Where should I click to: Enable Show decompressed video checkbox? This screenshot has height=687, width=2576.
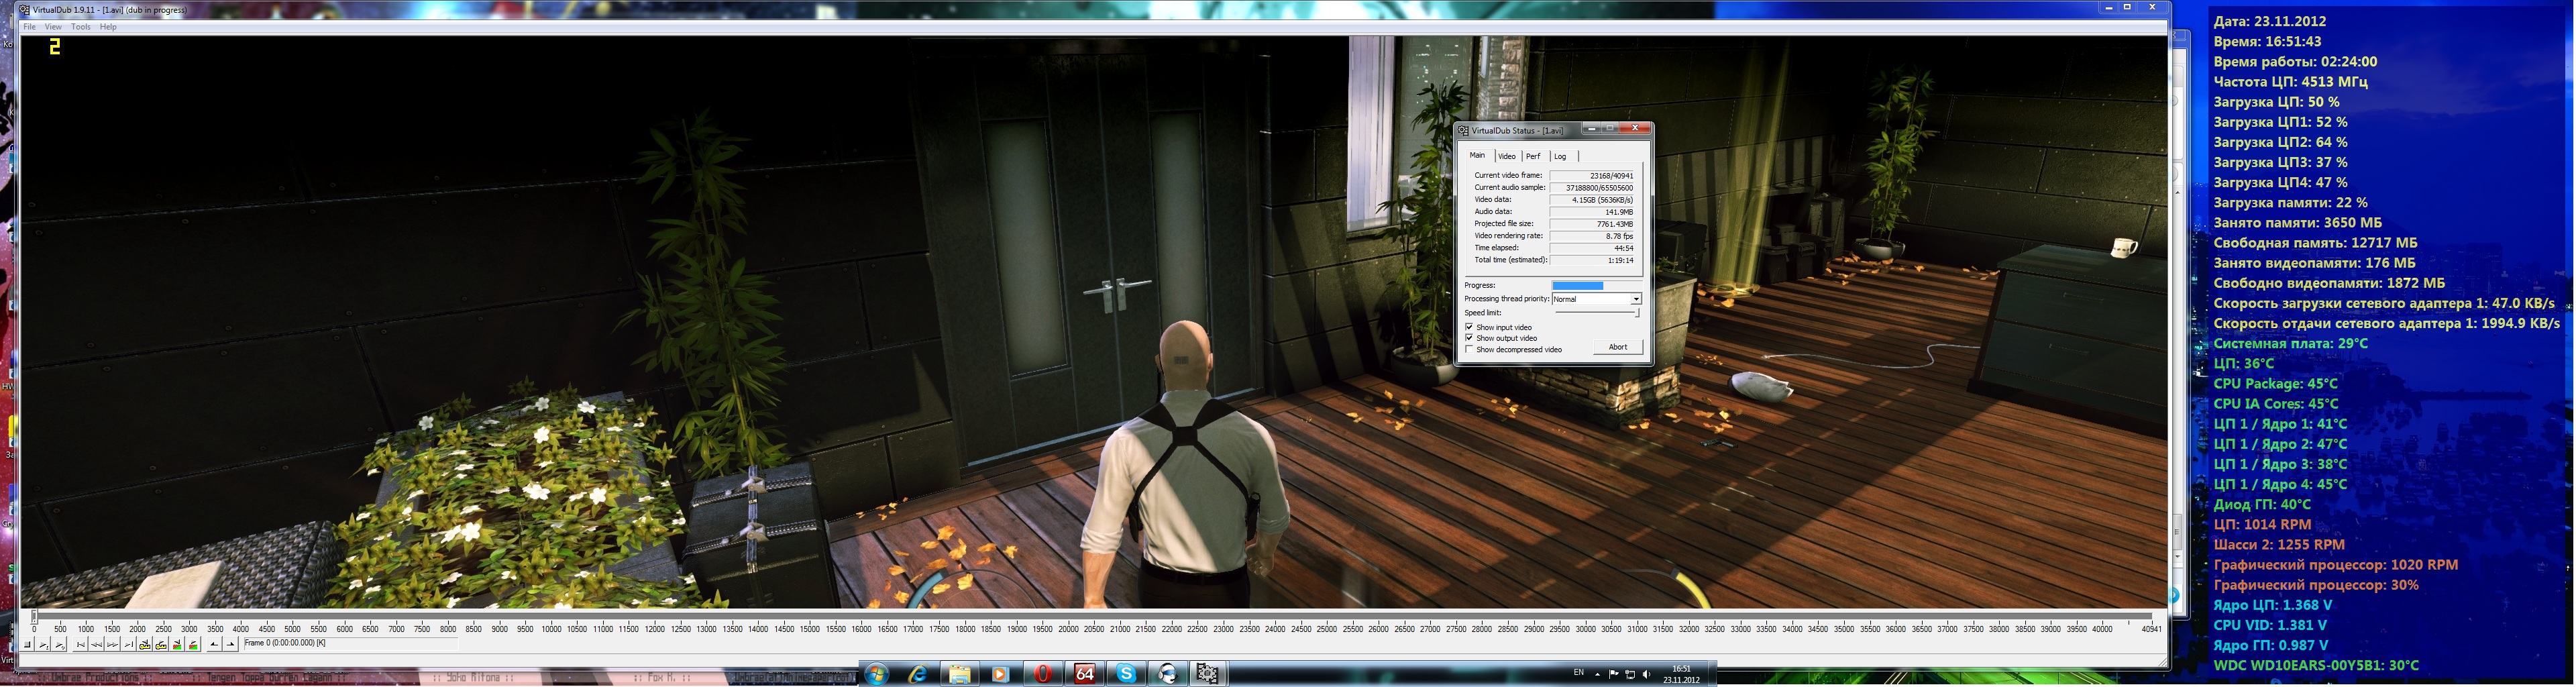pos(1470,349)
